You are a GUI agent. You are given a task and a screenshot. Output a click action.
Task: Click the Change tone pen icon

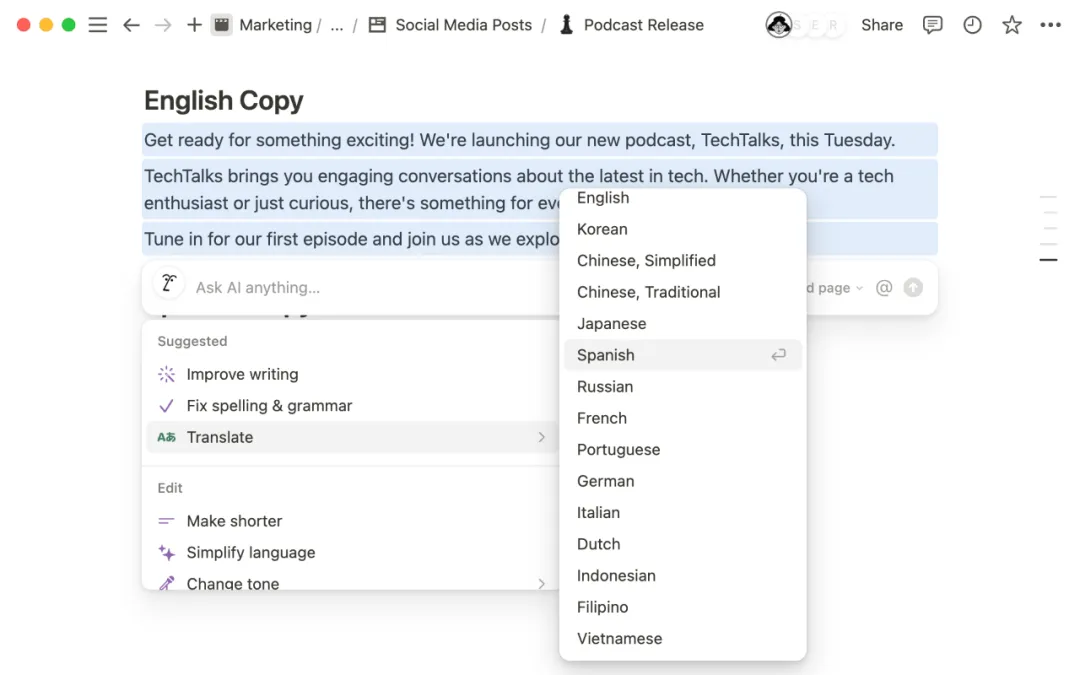pos(167,583)
